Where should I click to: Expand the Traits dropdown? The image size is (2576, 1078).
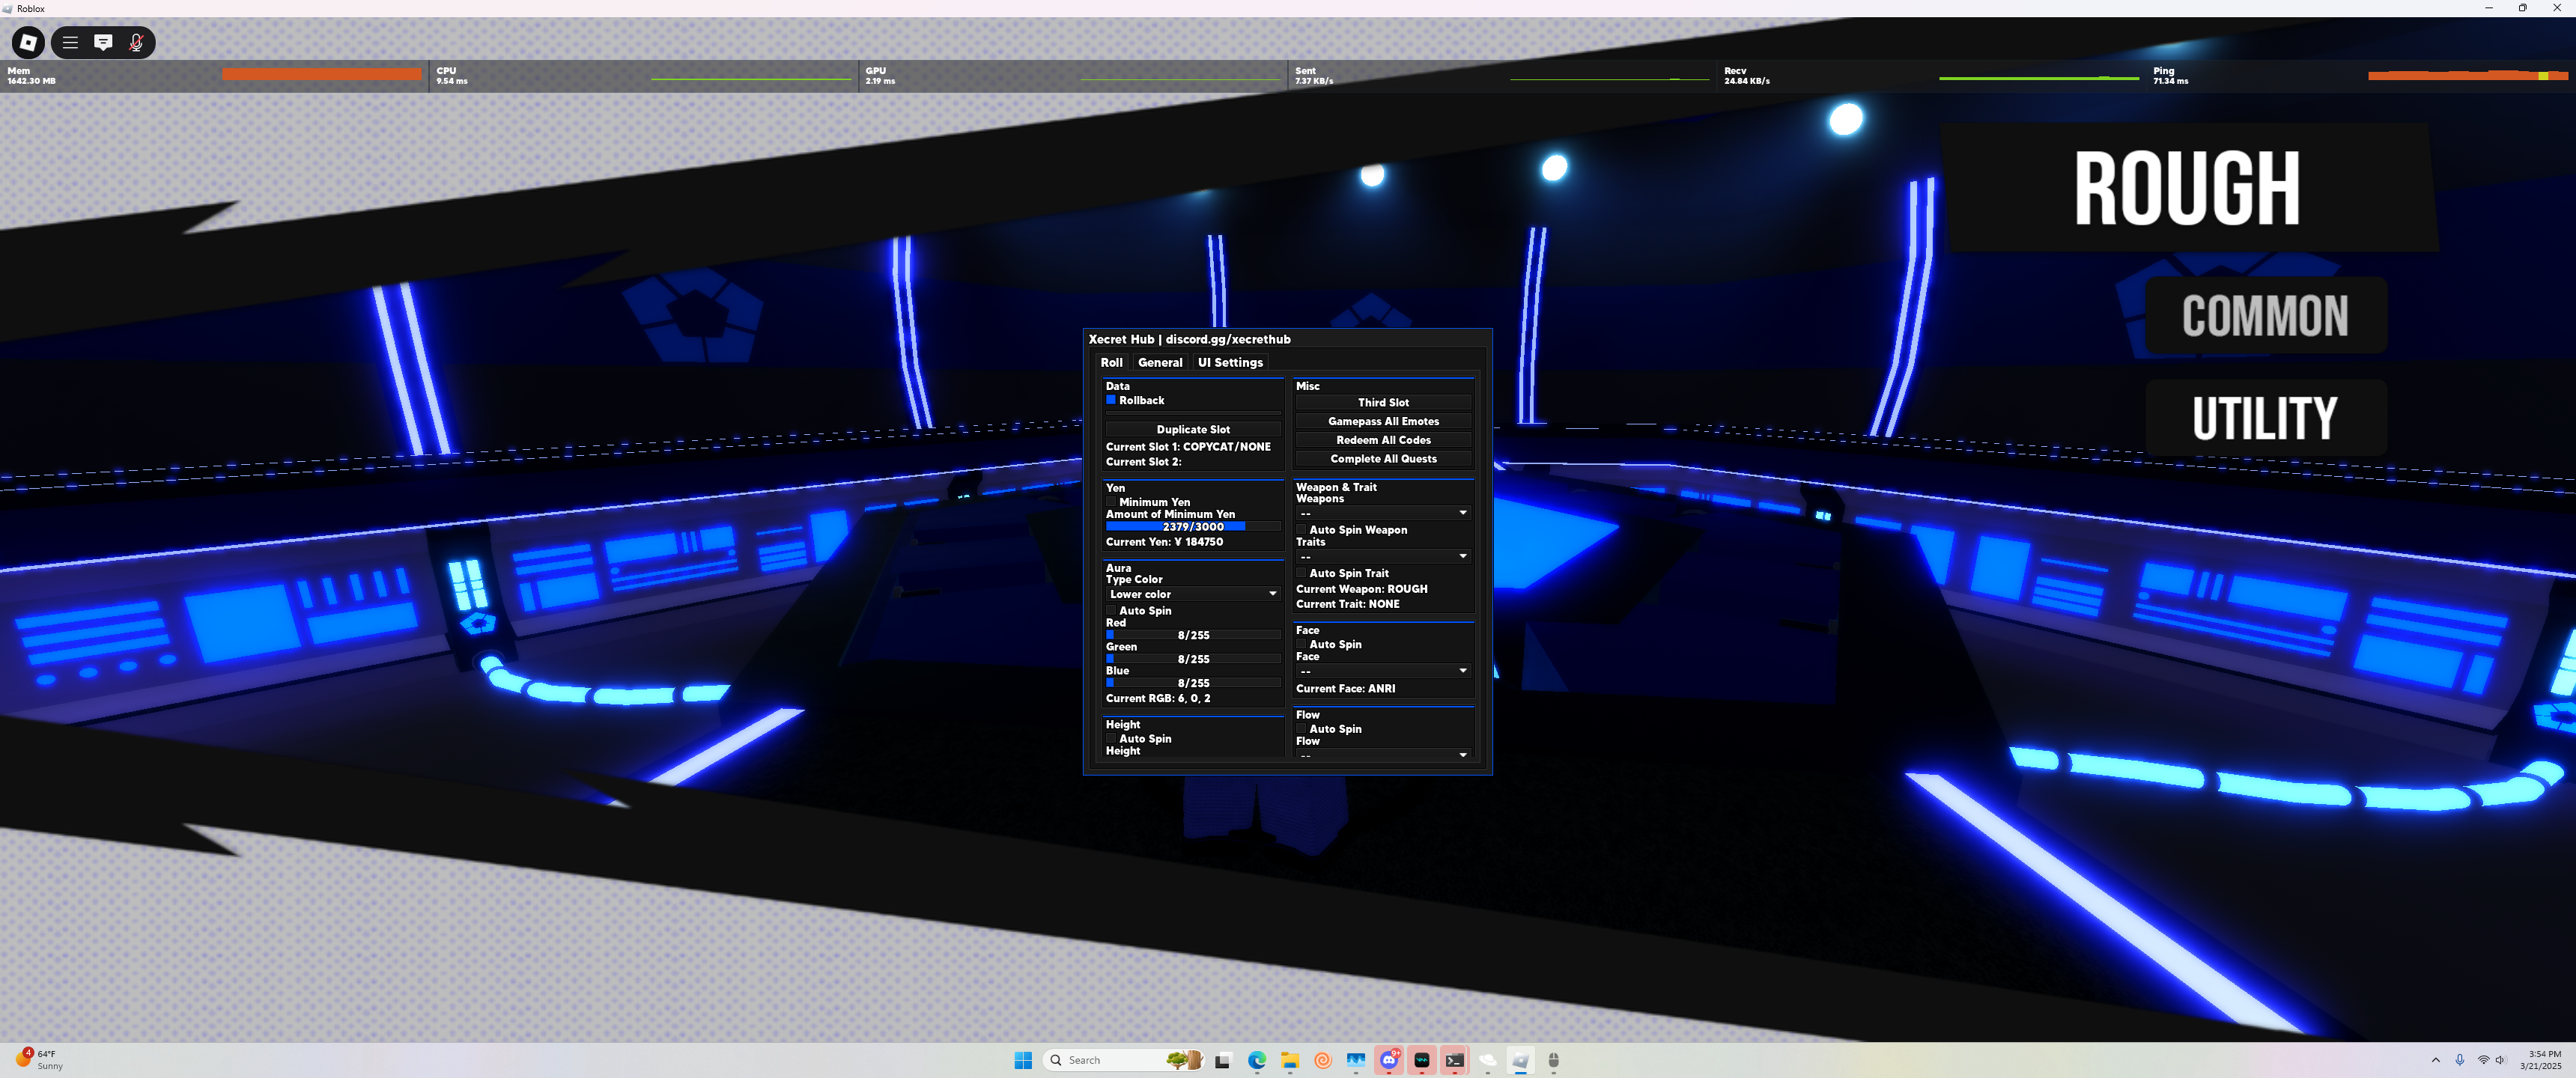pyautogui.click(x=1383, y=556)
